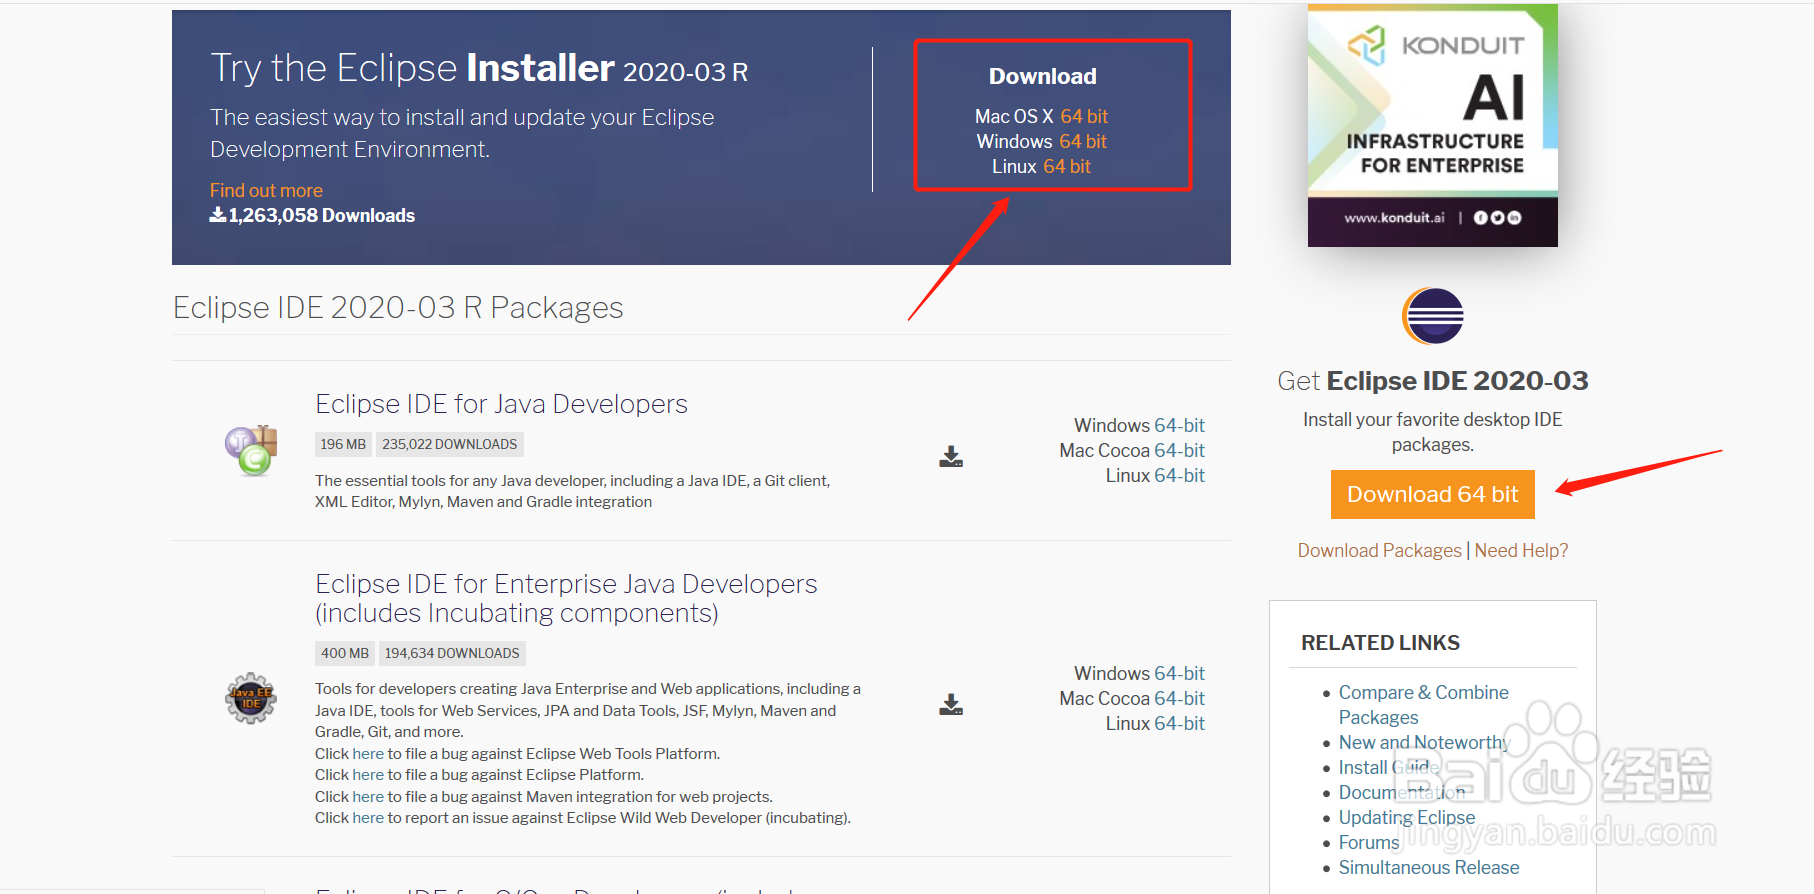
Task: Open Install Guide related link
Action: coord(1388,767)
